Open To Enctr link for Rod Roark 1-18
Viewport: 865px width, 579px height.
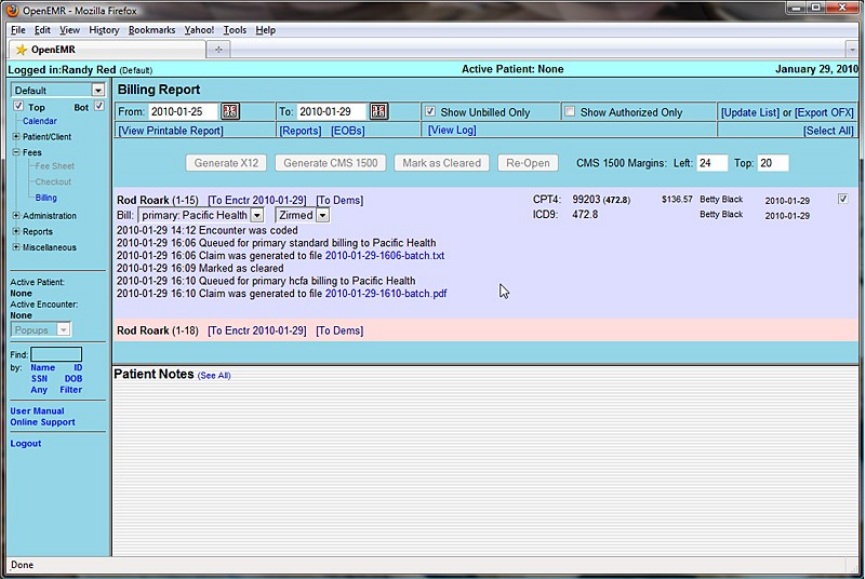tap(257, 331)
